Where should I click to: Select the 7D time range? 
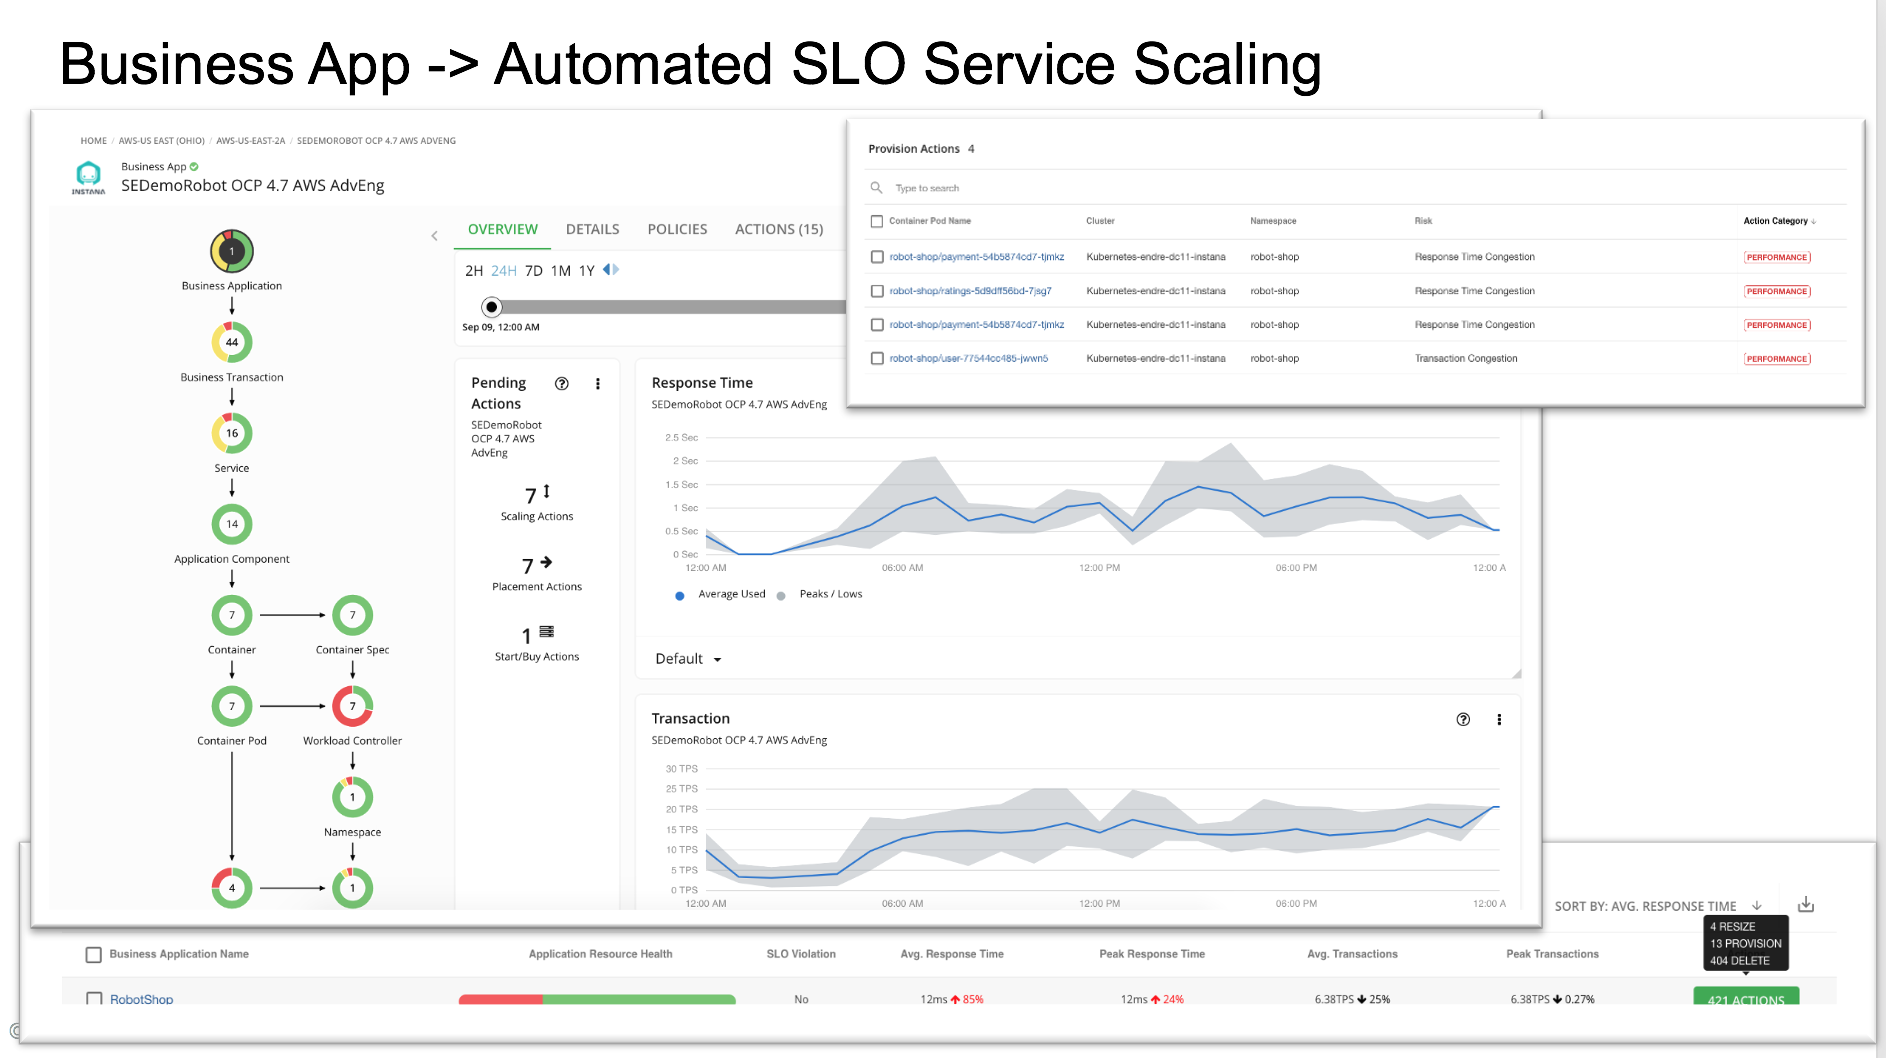534,270
